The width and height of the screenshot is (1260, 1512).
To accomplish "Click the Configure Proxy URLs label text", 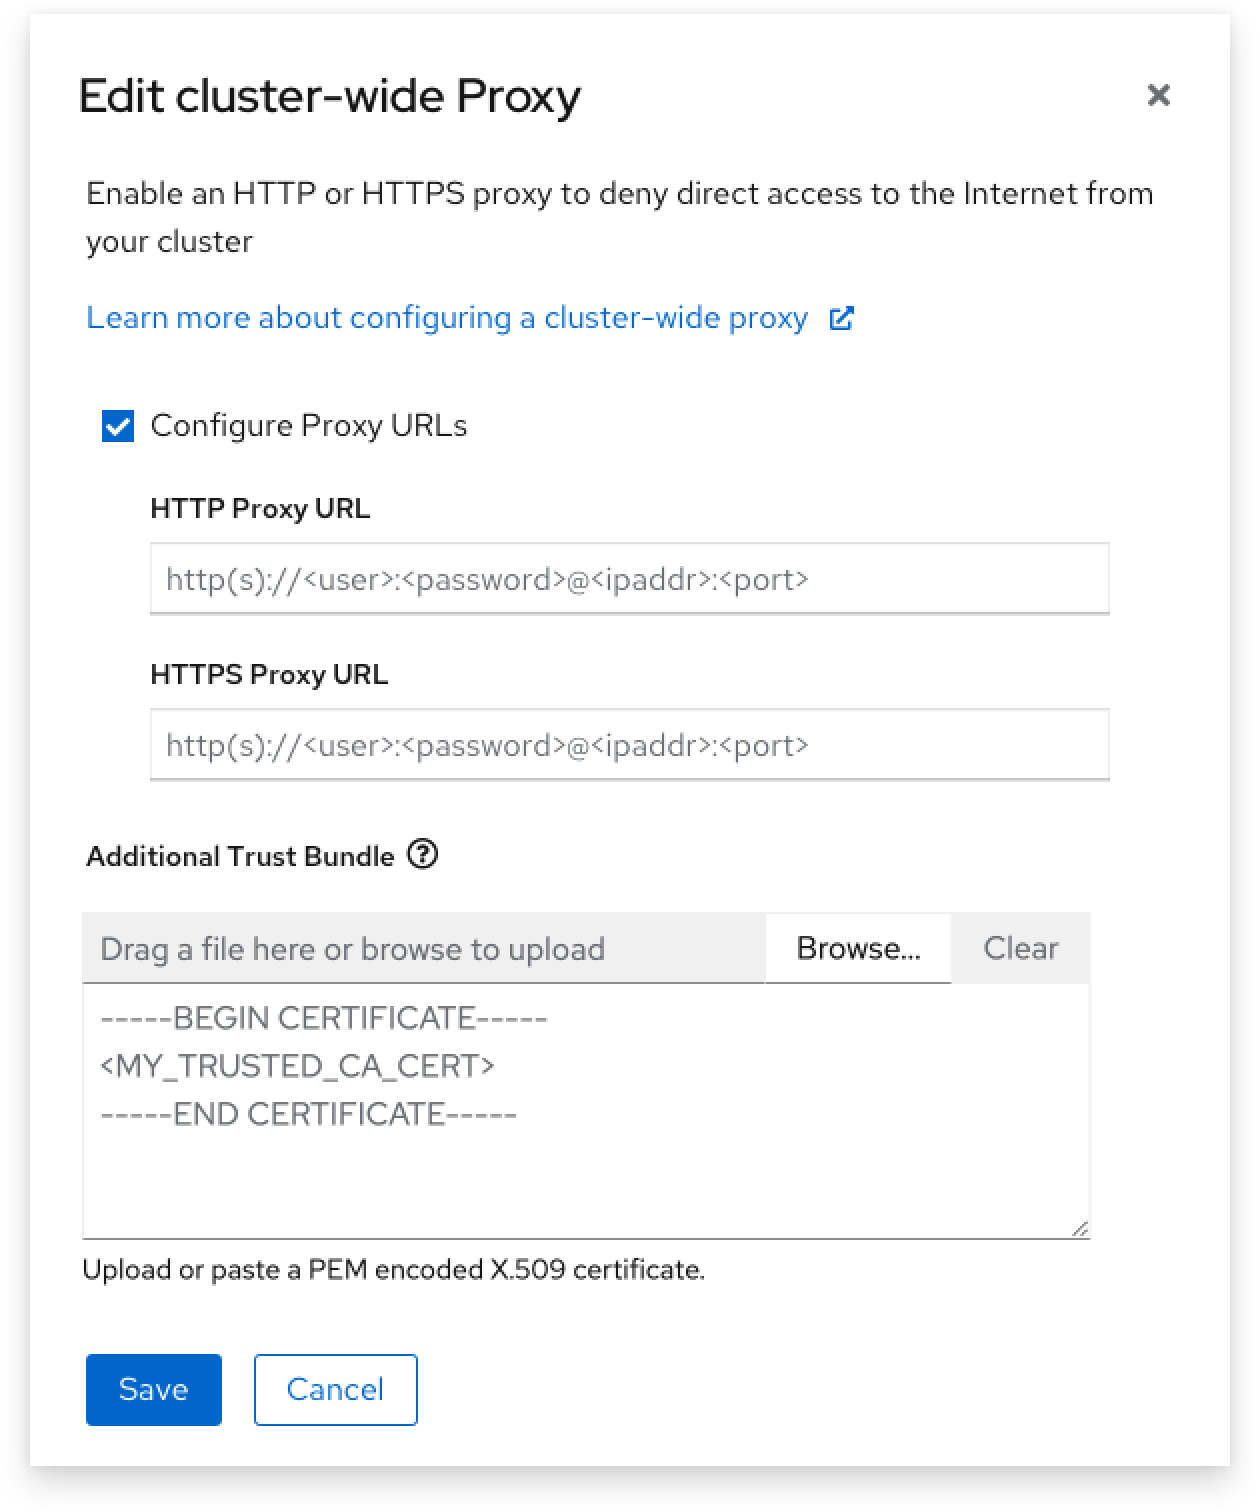I will click(308, 426).
